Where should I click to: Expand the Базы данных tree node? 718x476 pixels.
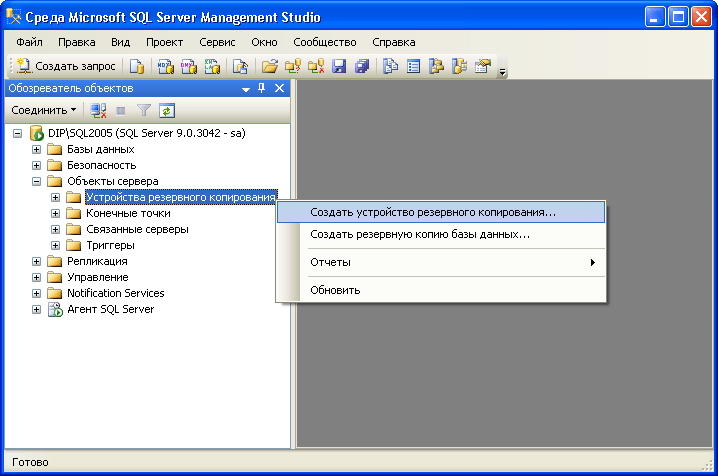(x=37, y=149)
